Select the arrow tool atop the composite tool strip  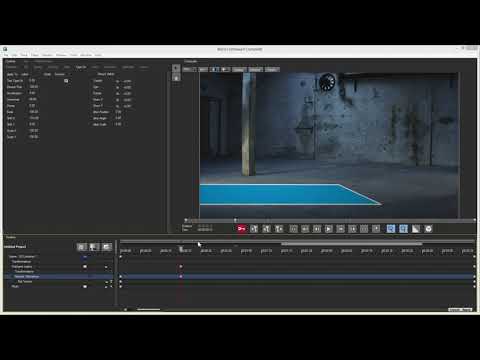[x=176, y=68]
